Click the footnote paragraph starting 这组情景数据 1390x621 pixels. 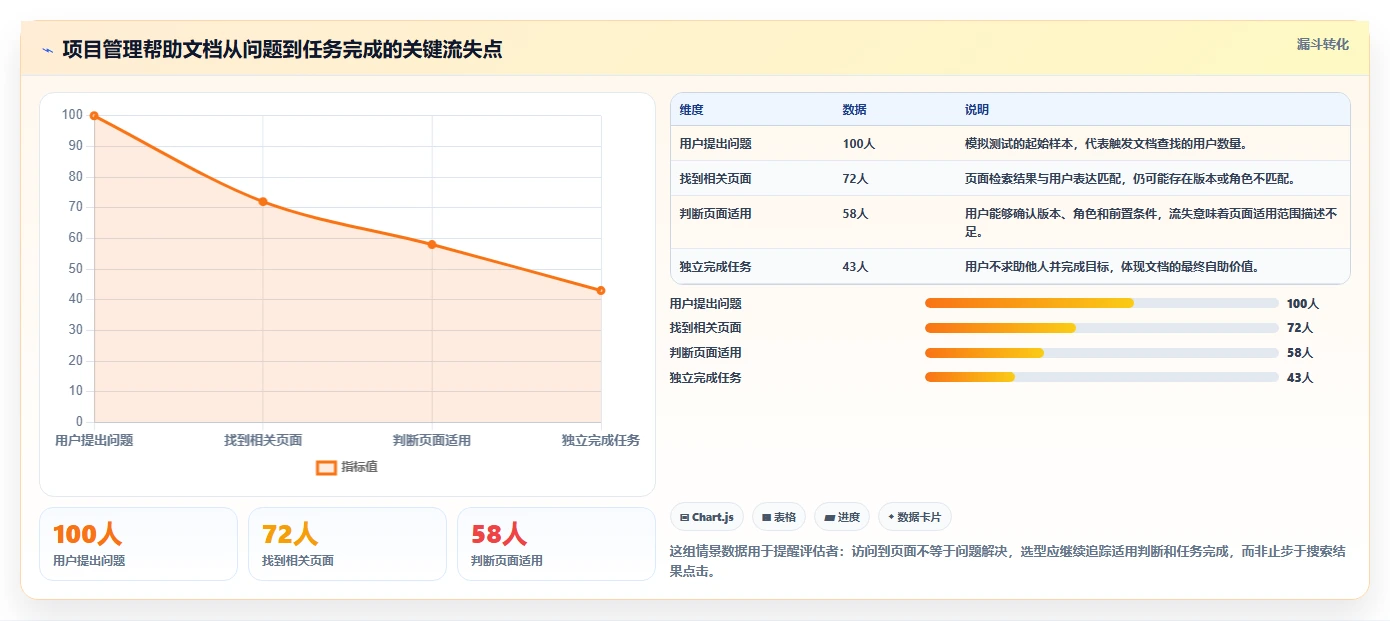(1009, 561)
